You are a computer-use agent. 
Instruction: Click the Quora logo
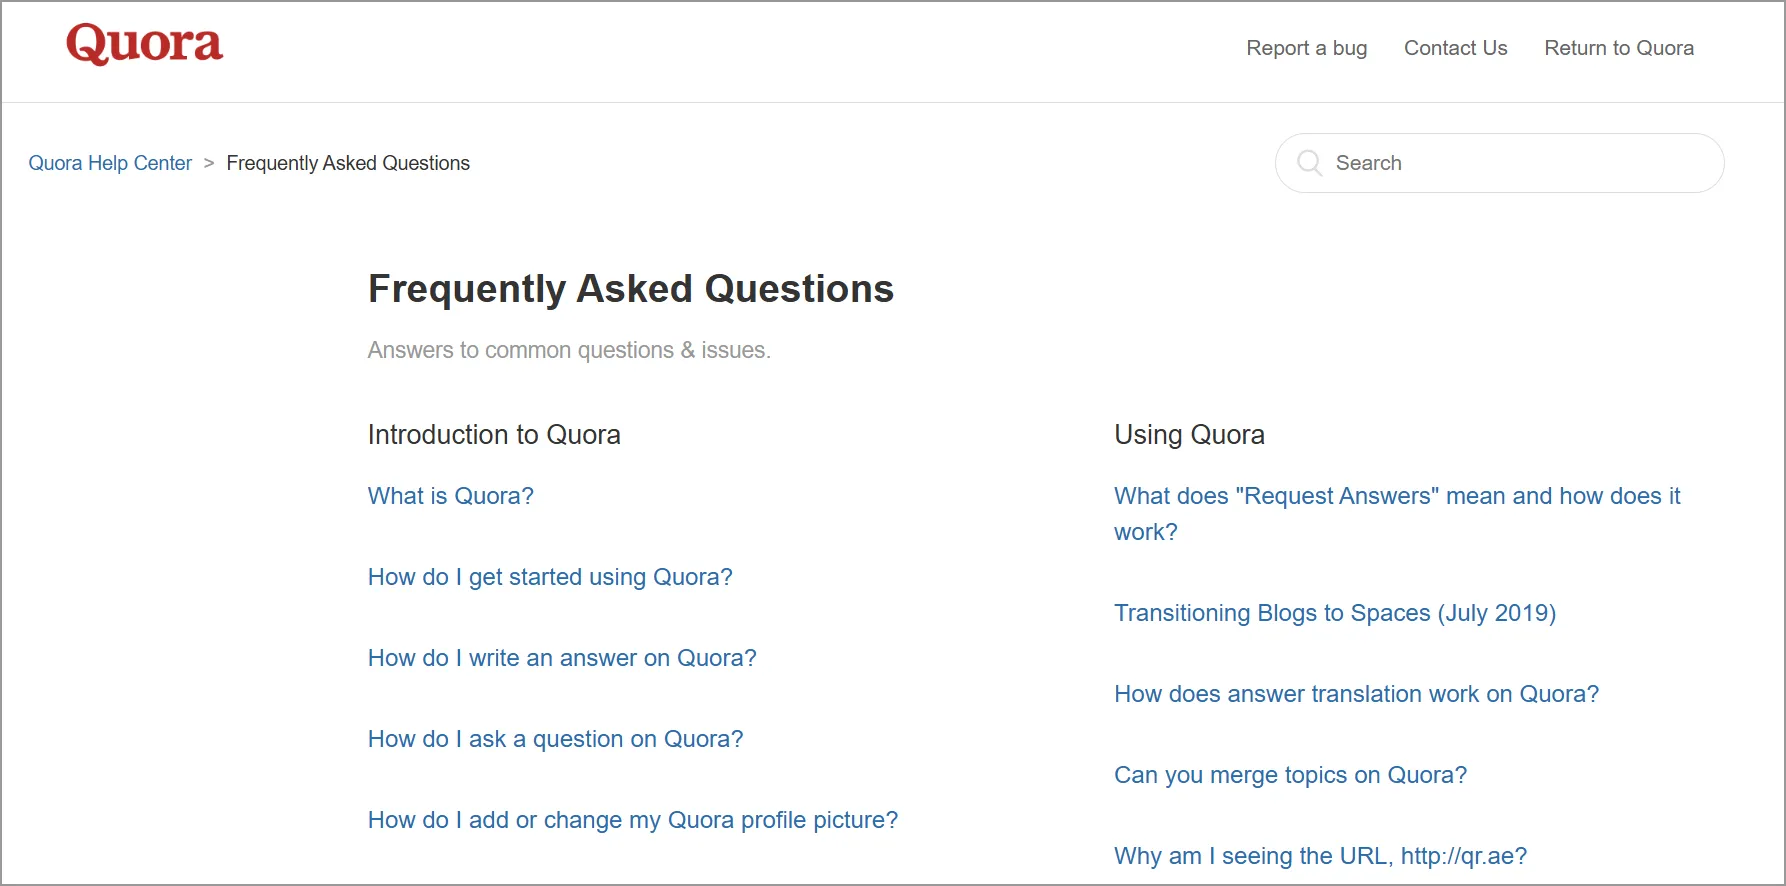click(x=145, y=44)
